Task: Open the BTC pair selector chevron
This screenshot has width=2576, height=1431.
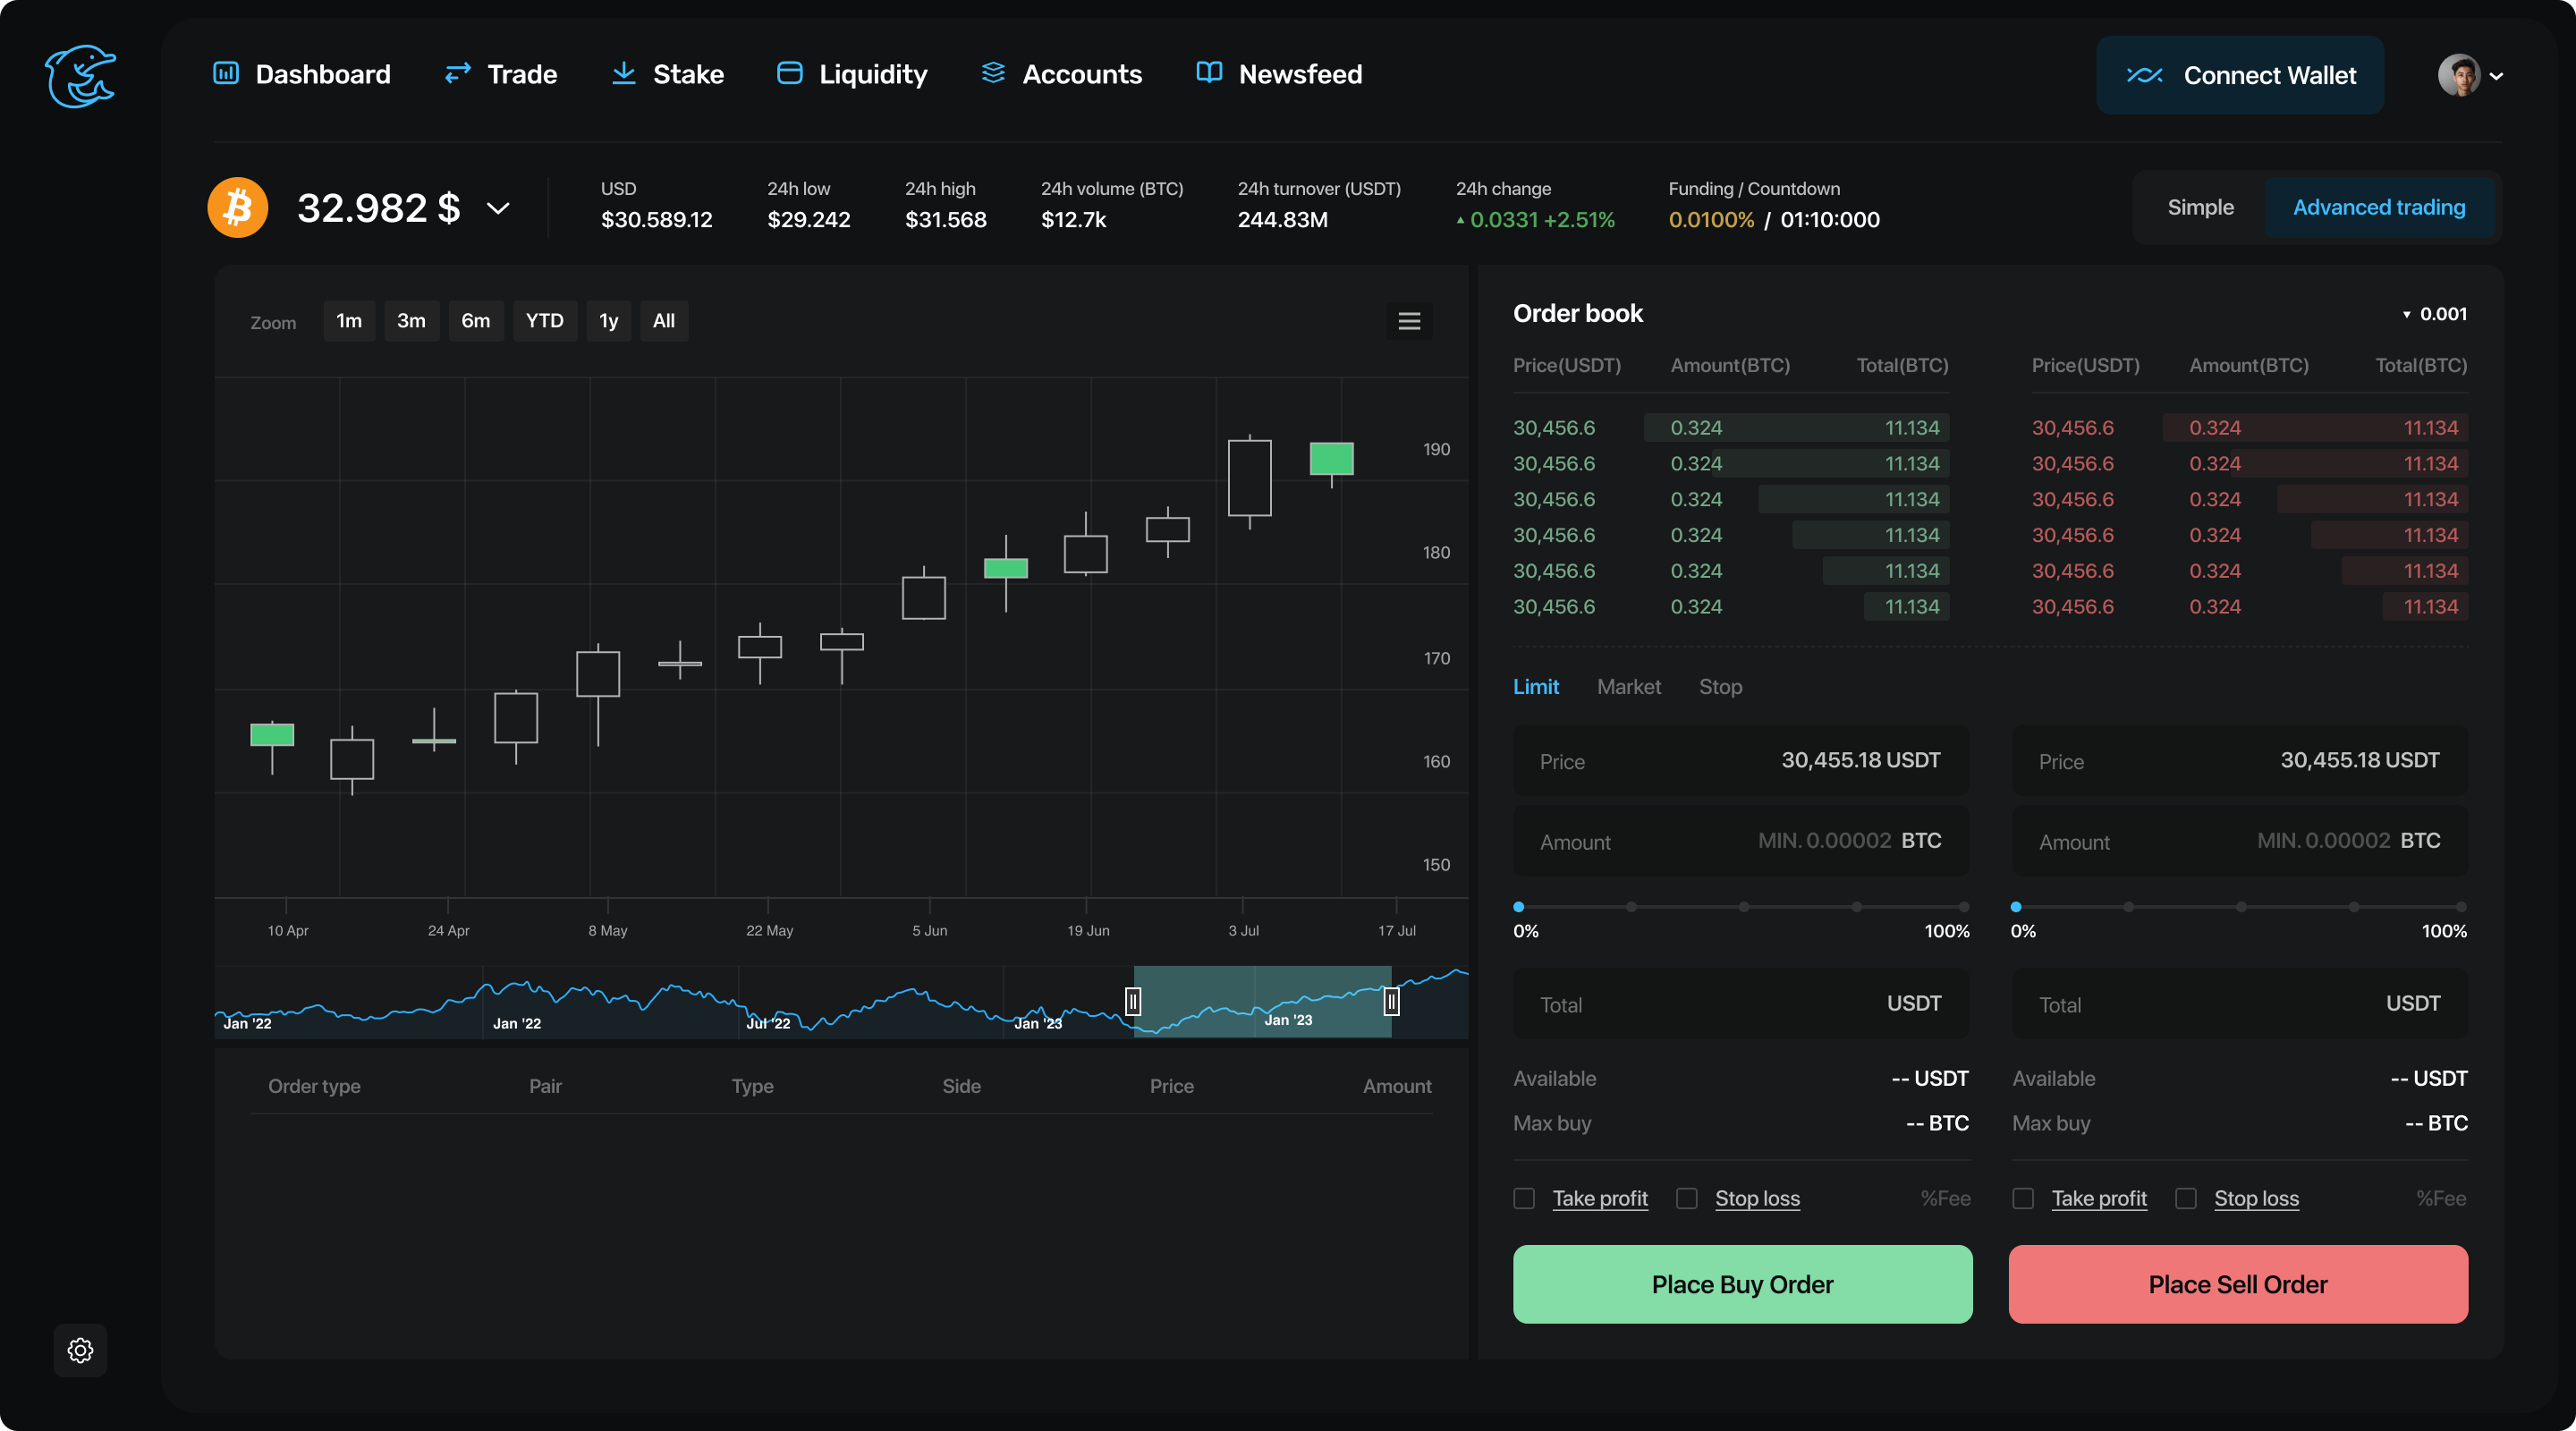Action: tap(497, 209)
